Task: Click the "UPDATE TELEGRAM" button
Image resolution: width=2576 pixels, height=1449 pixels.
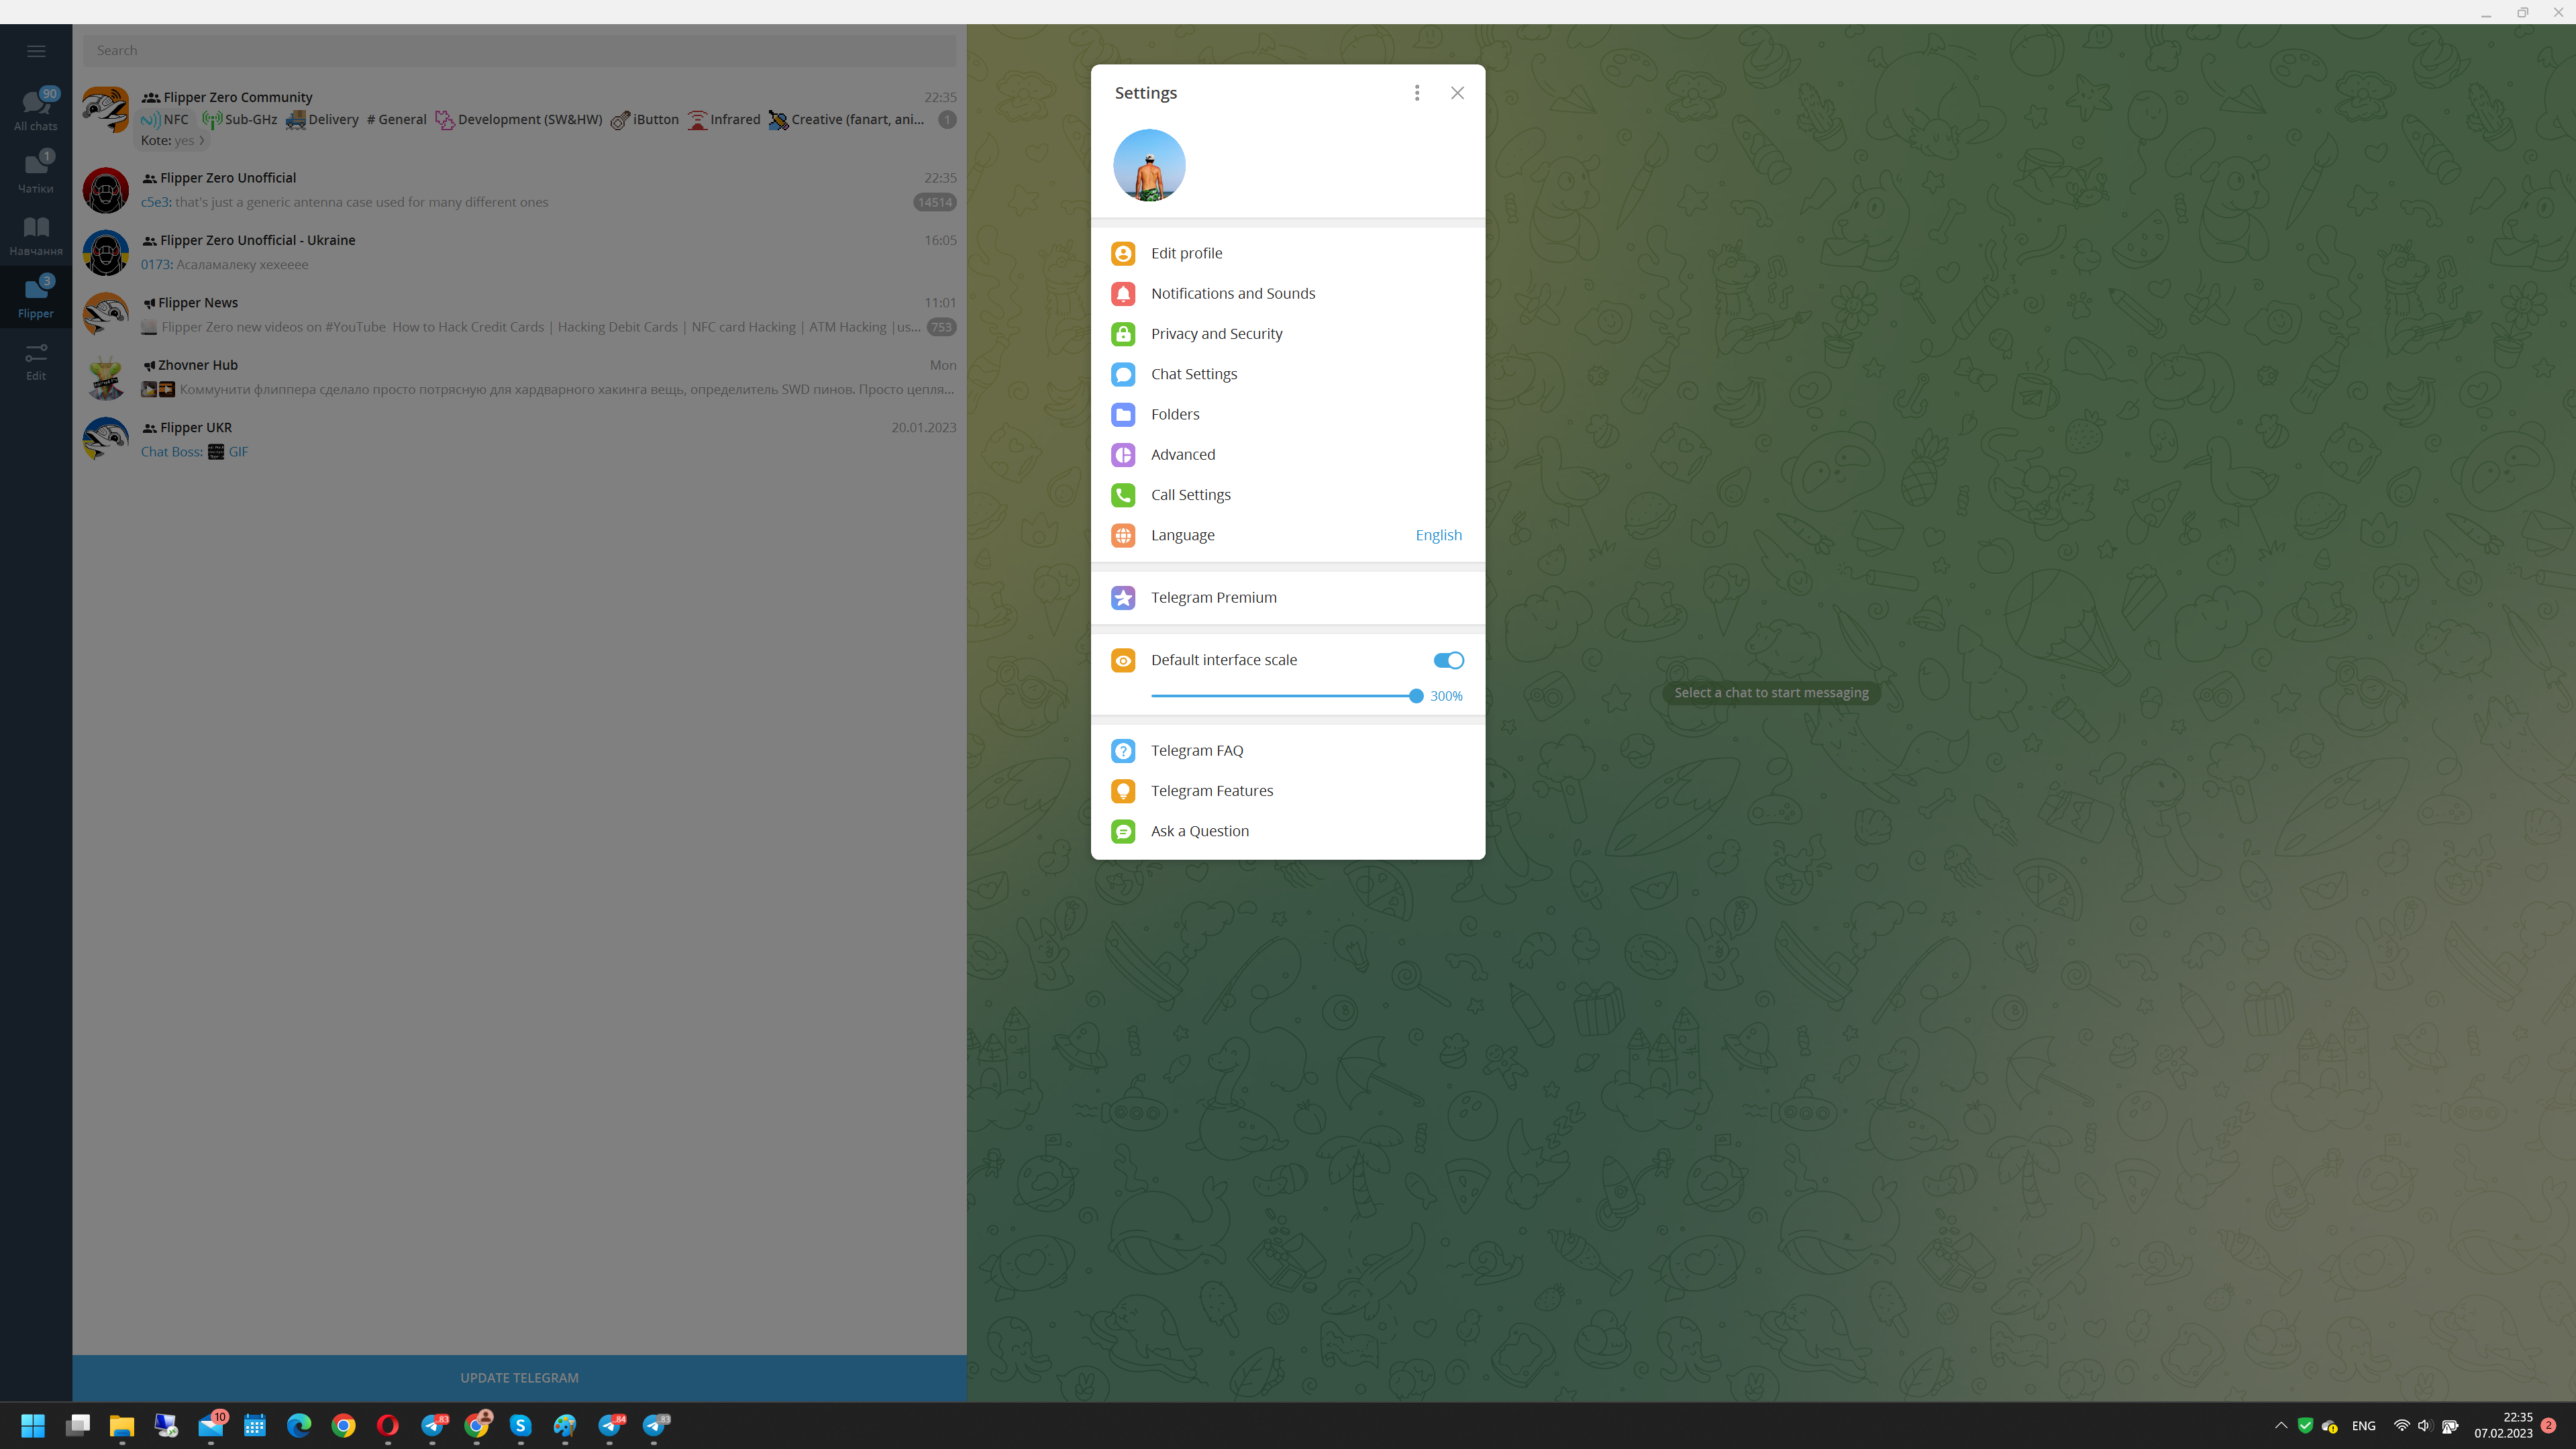Action: click(519, 1377)
